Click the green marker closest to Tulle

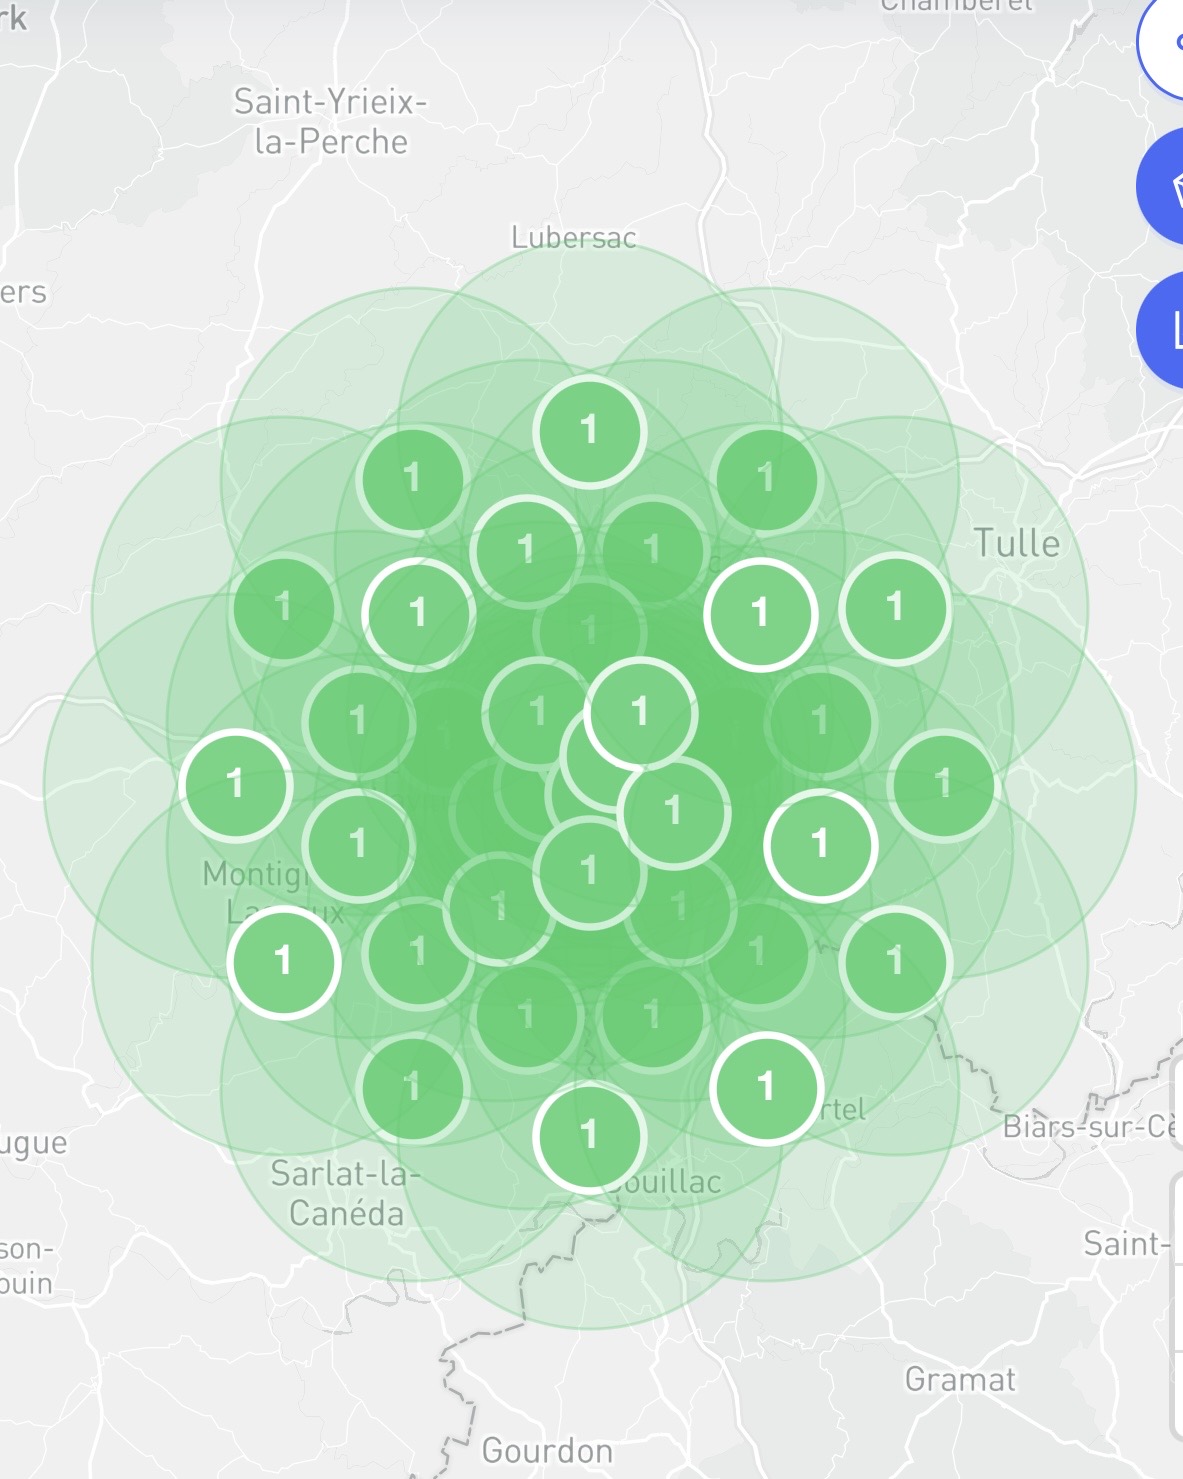coord(893,605)
